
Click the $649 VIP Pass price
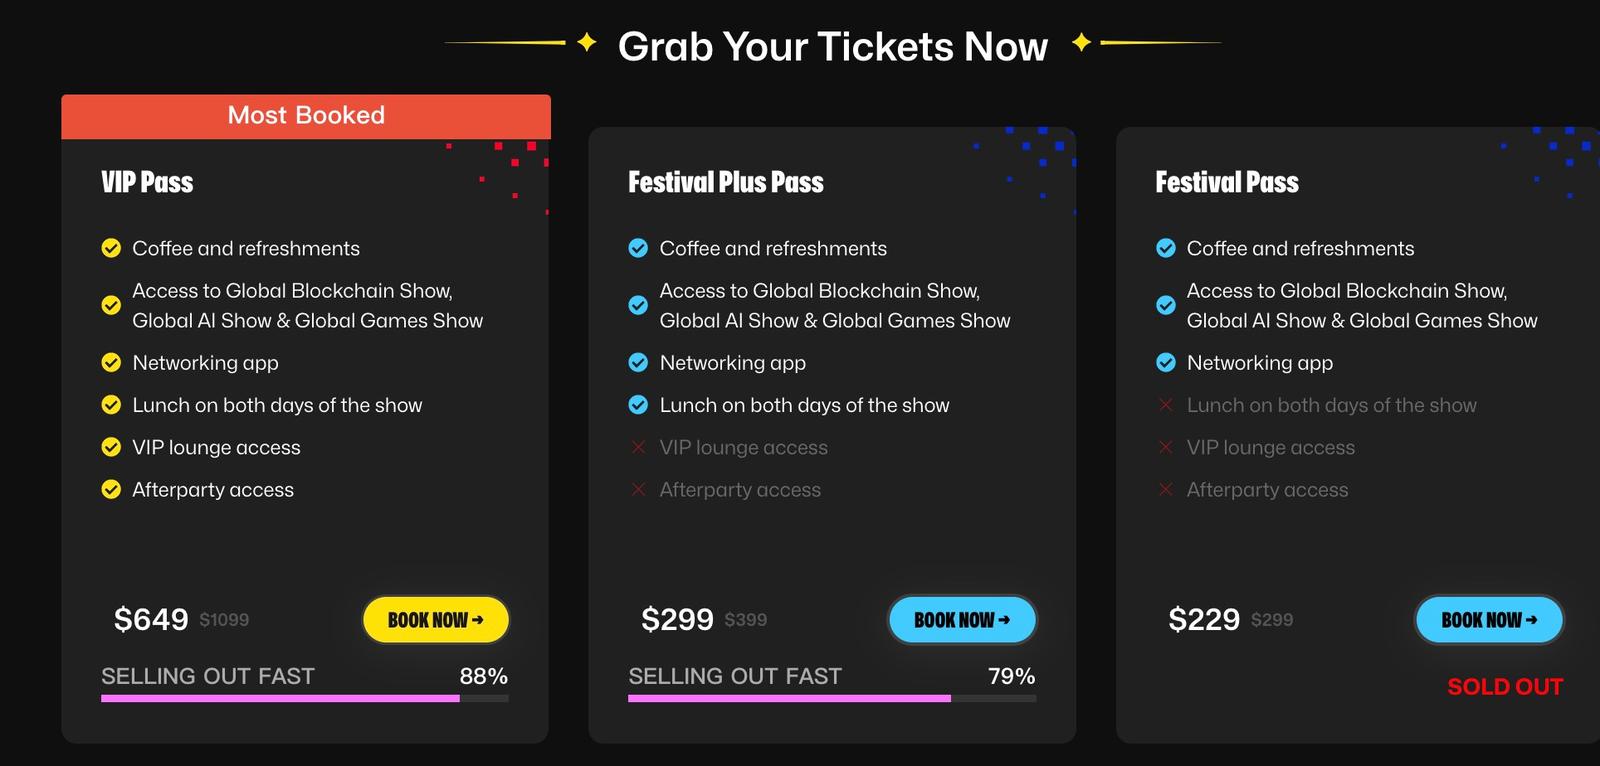[151, 620]
